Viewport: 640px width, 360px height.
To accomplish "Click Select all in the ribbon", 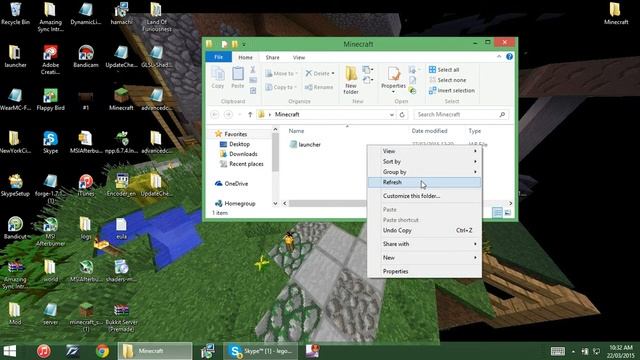I will [444, 70].
